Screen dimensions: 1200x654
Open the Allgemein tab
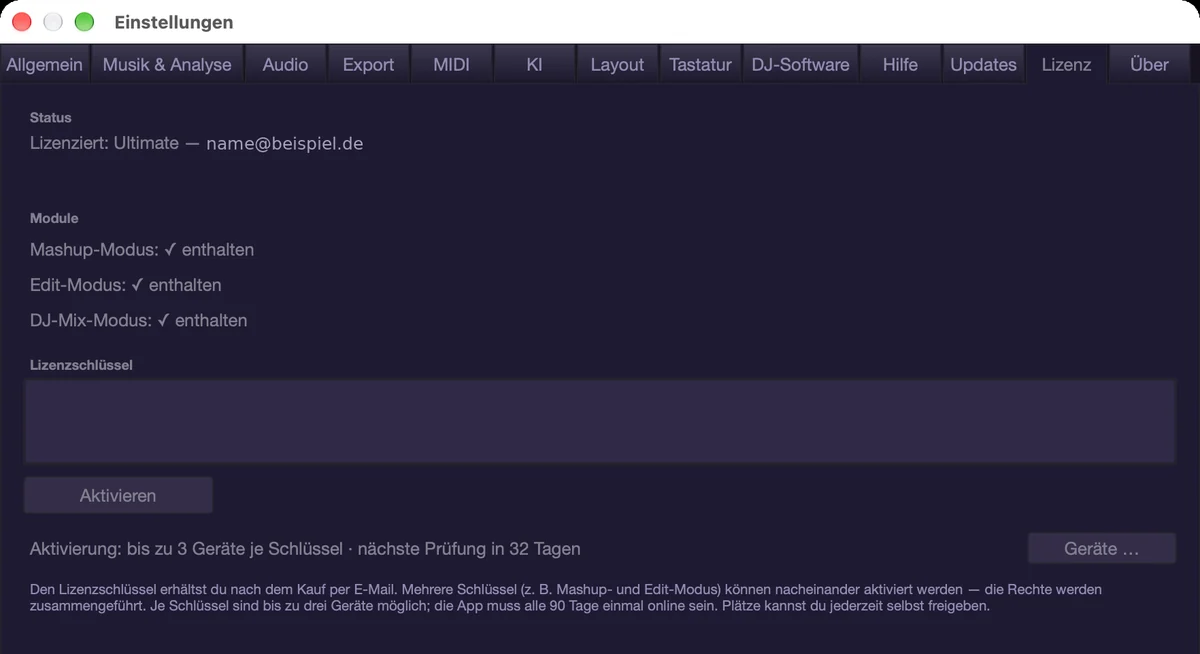(x=45, y=64)
